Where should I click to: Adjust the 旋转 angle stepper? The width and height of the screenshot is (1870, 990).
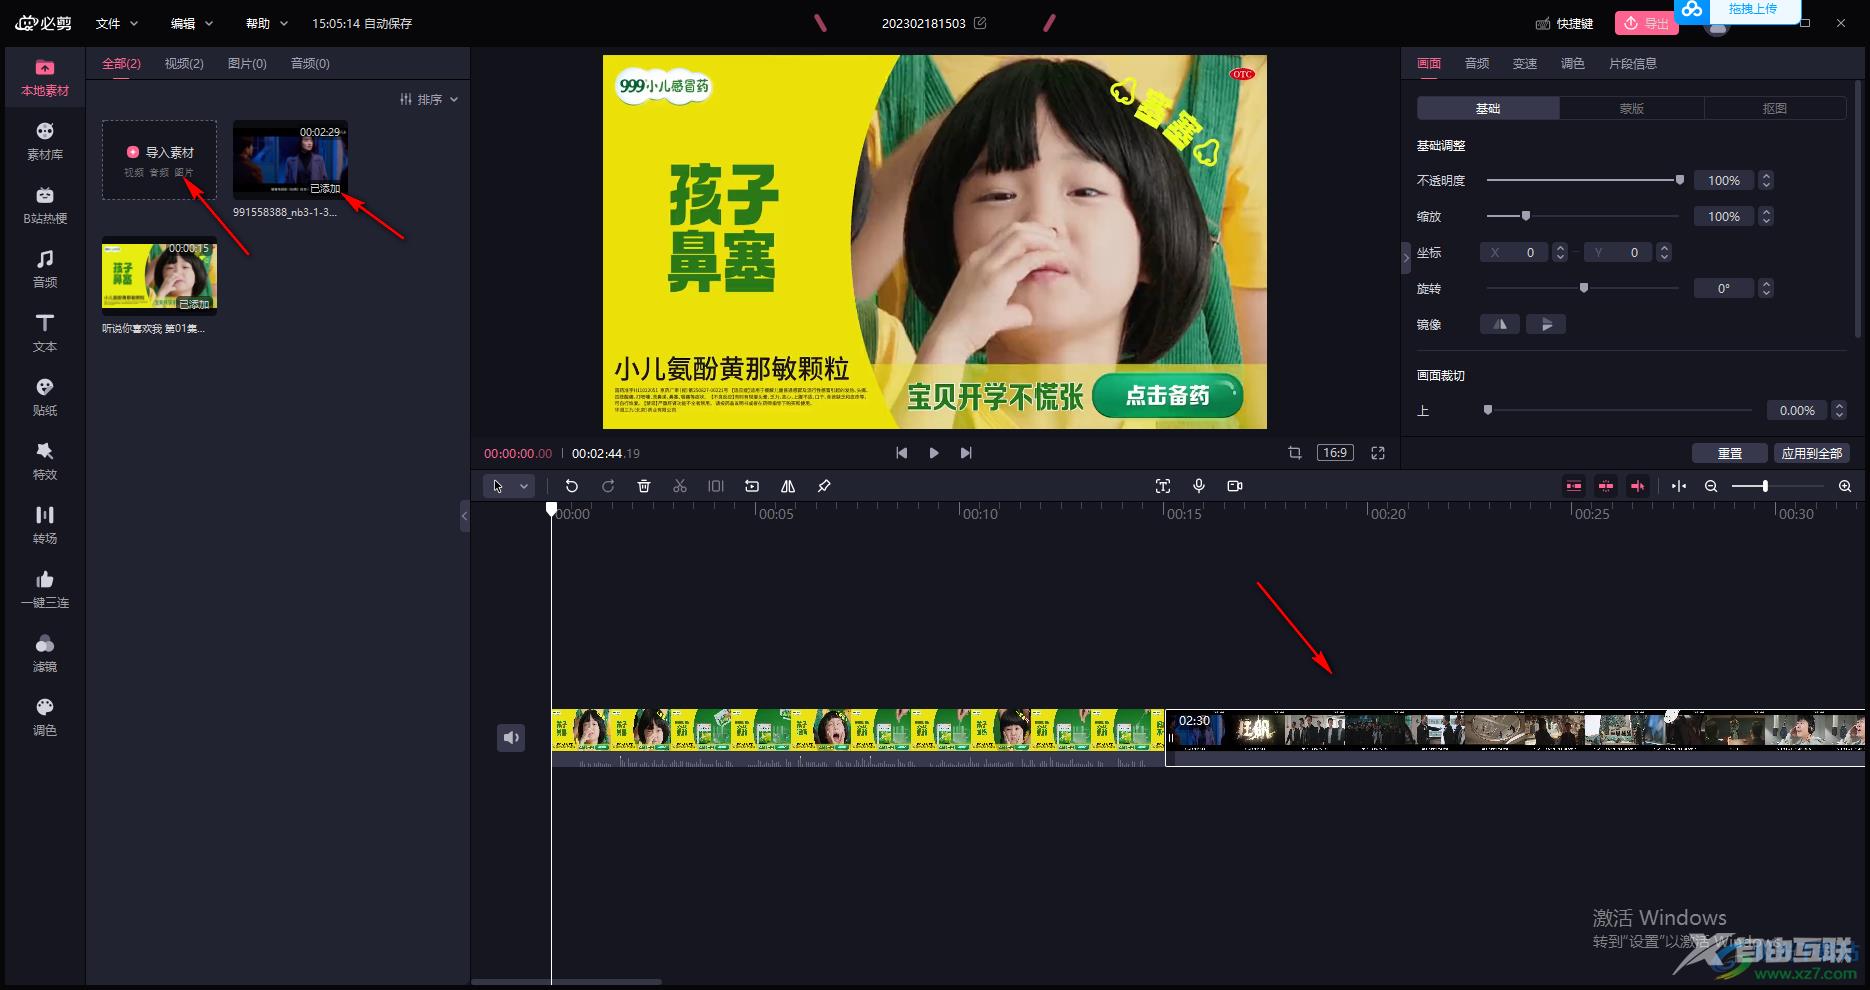point(1766,288)
